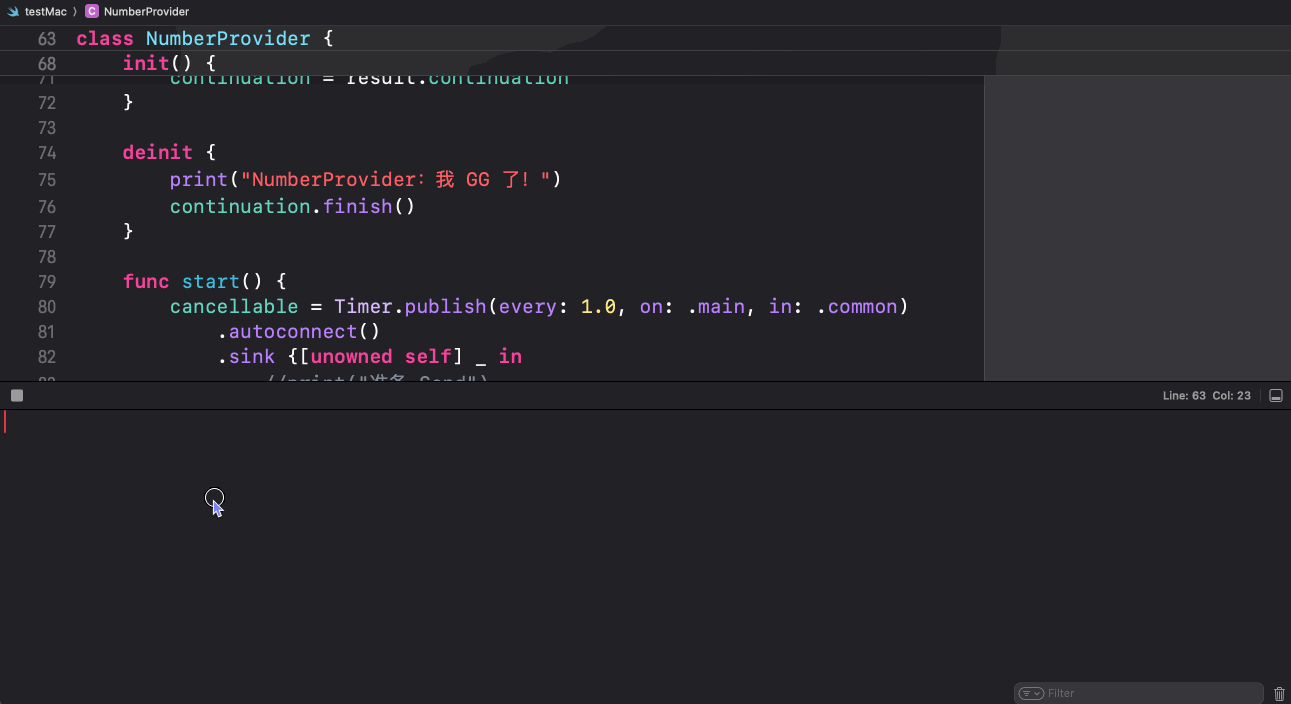Click the stop button in debug bar

[x=17, y=396]
